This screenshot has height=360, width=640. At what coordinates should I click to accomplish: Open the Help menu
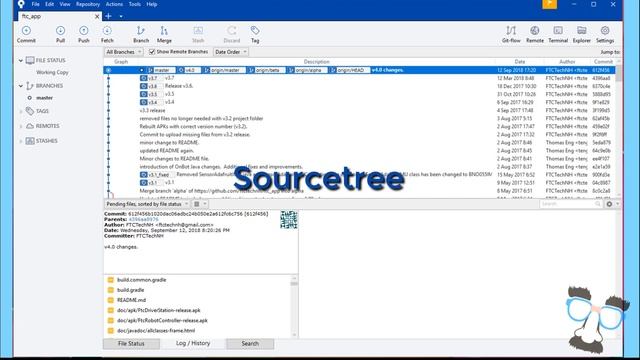151,4
